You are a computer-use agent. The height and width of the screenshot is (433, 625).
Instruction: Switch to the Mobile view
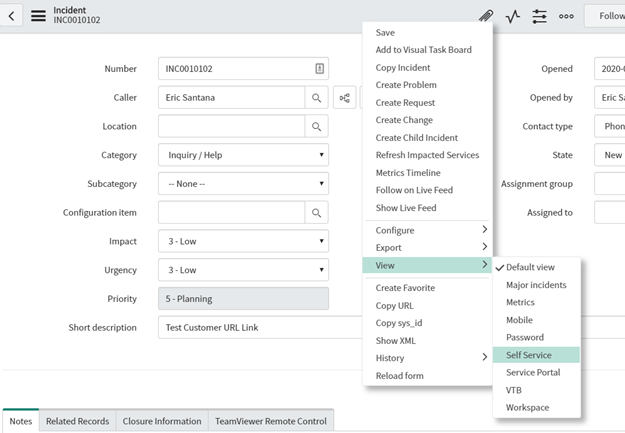tap(537, 320)
